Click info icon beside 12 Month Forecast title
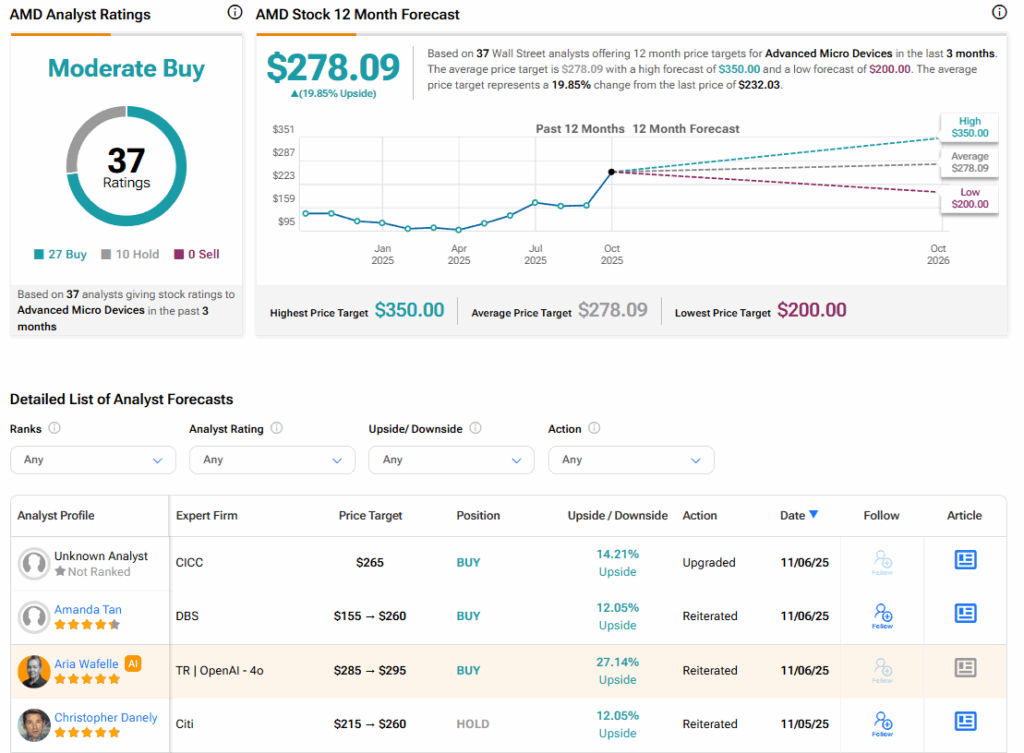Image resolution: width=1024 pixels, height=753 pixels. (x=998, y=13)
